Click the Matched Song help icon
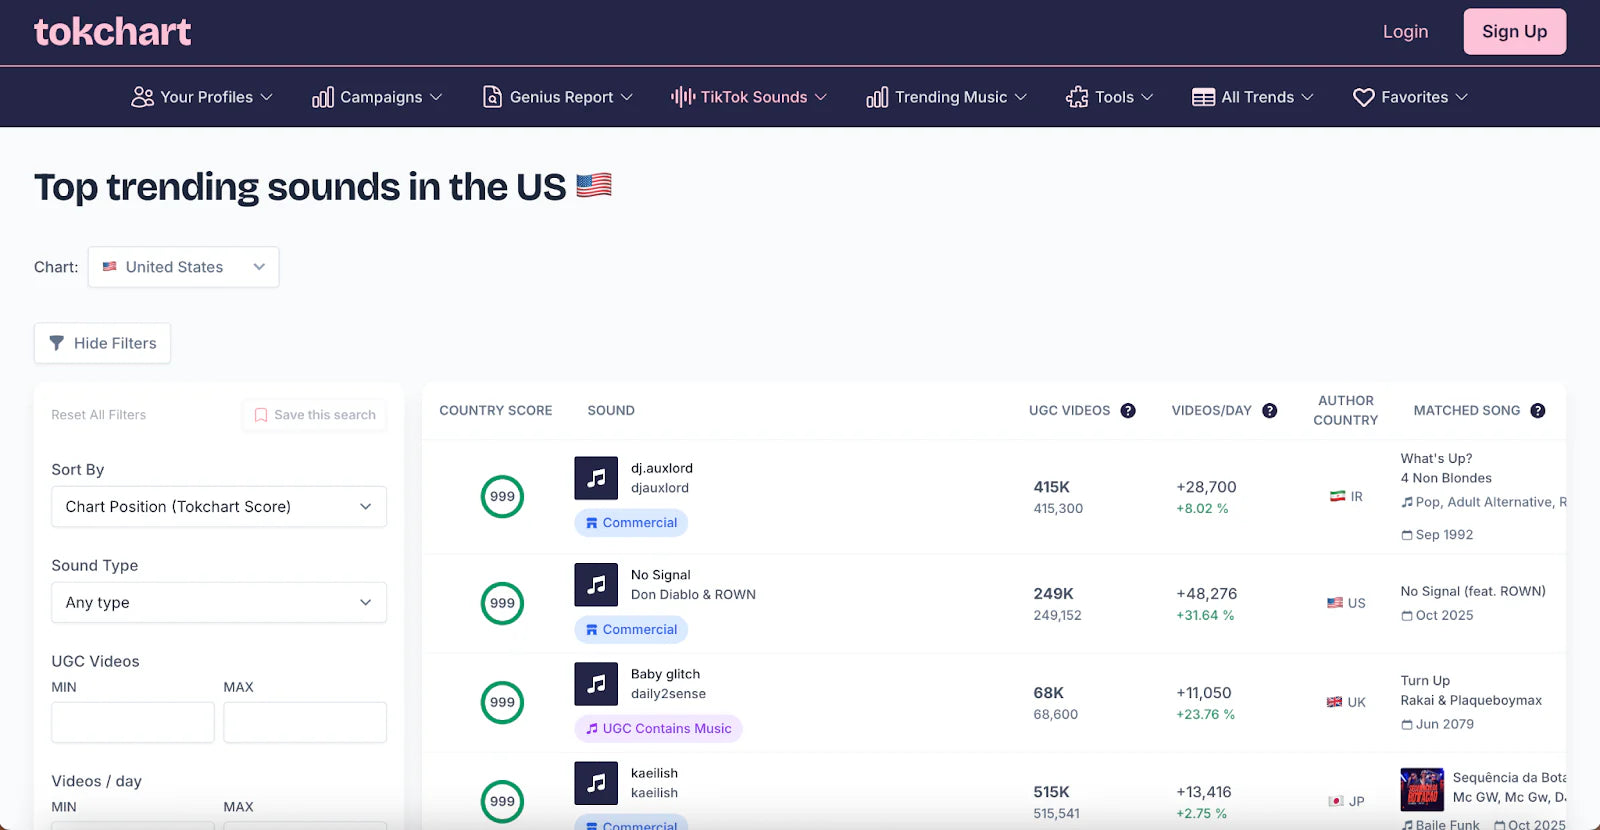 [x=1537, y=411]
